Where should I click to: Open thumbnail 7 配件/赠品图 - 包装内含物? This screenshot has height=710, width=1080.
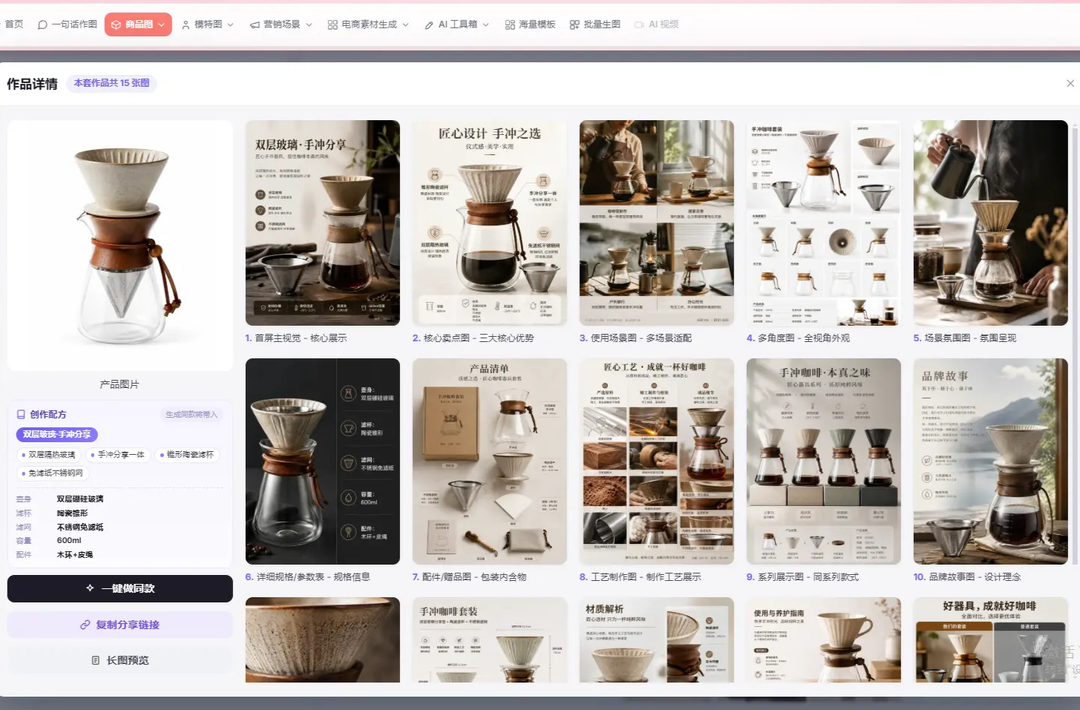pos(490,461)
